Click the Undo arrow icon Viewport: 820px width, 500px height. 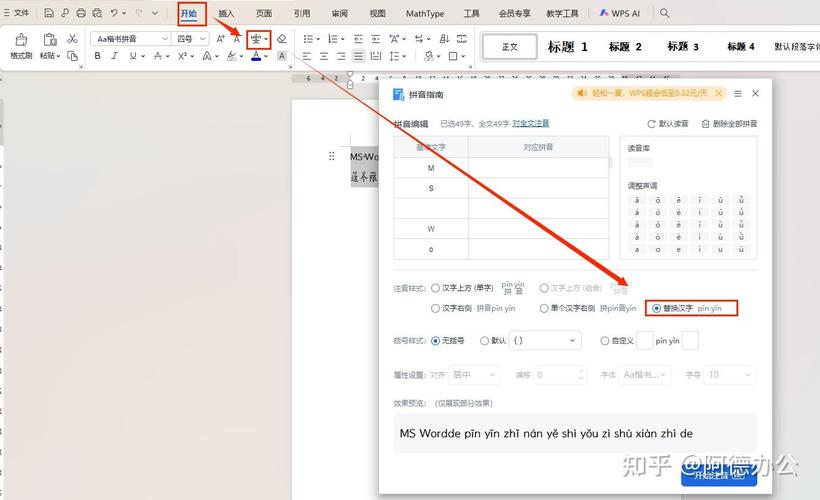coord(114,13)
